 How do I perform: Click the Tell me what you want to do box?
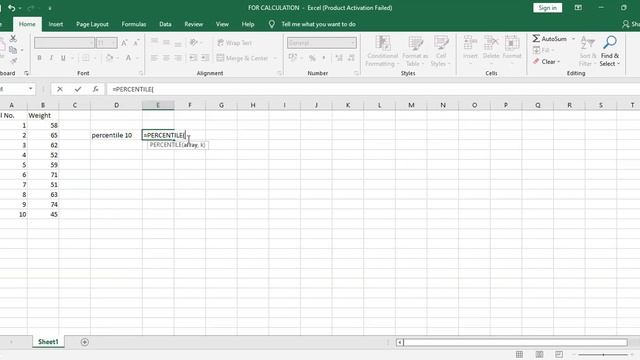click(x=318, y=24)
